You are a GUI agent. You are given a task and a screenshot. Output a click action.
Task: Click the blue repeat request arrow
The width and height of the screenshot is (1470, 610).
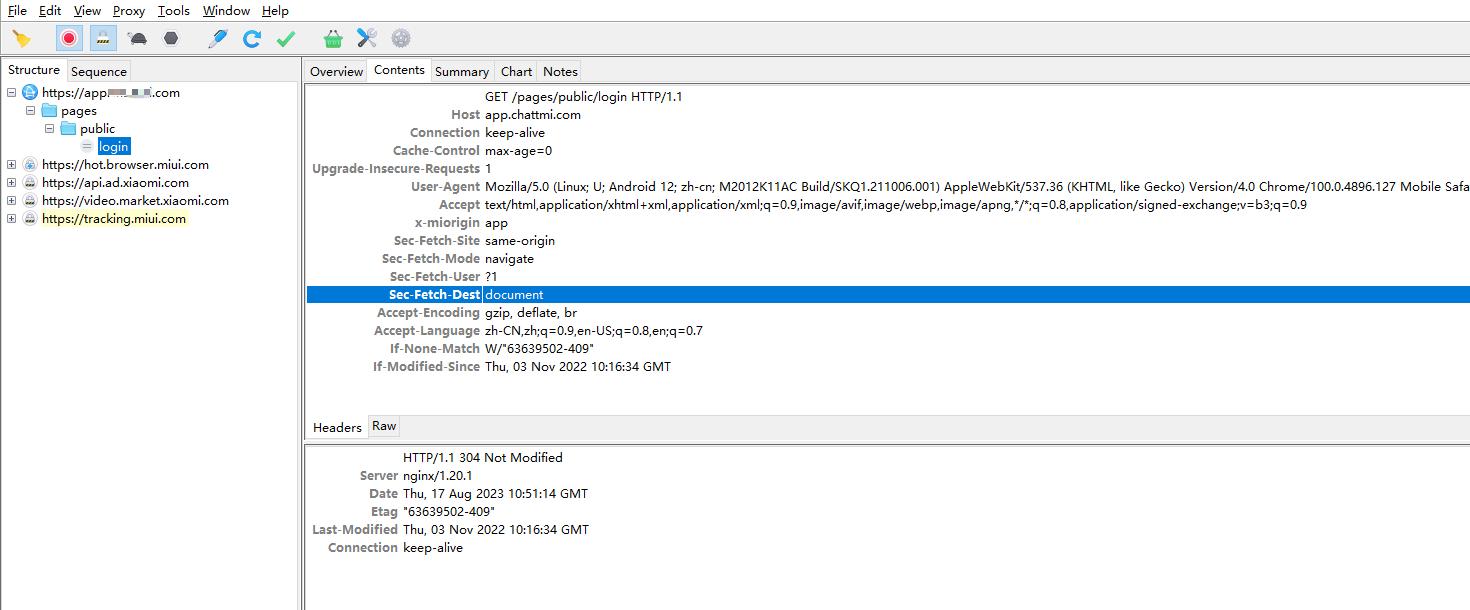coord(252,39)
